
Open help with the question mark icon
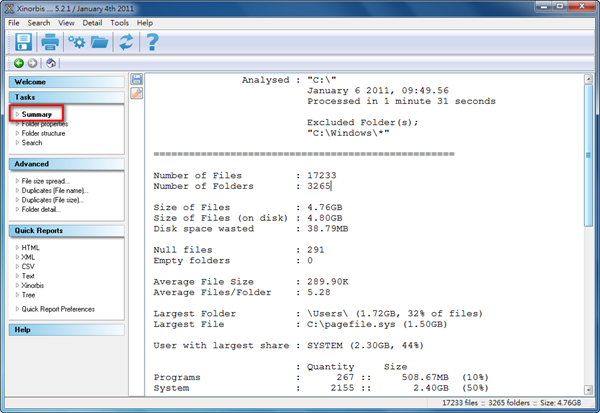[152, 42]
